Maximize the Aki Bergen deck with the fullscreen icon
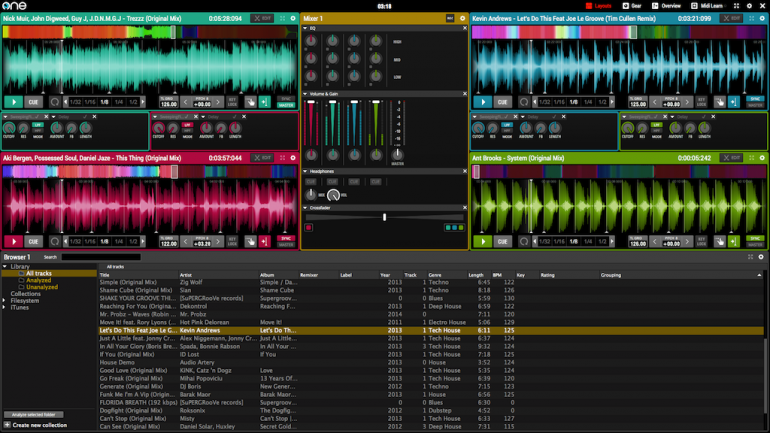The width and height of the screenshot is (770, 433). tap(282, 158)
